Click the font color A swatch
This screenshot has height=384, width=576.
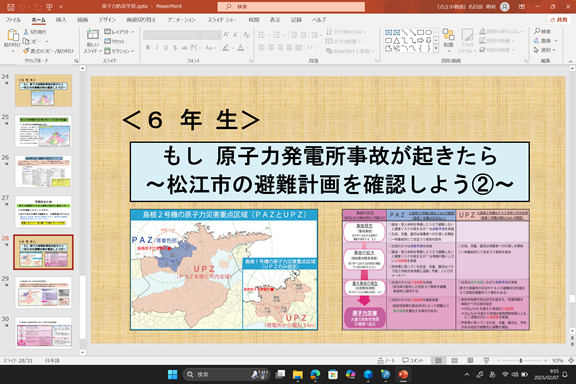pos(240,48)
